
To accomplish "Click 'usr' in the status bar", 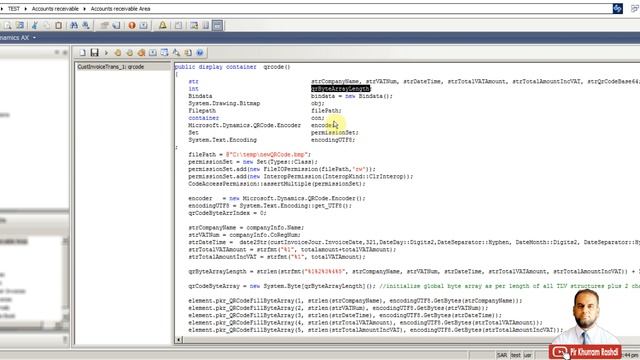I will point(528,355).
